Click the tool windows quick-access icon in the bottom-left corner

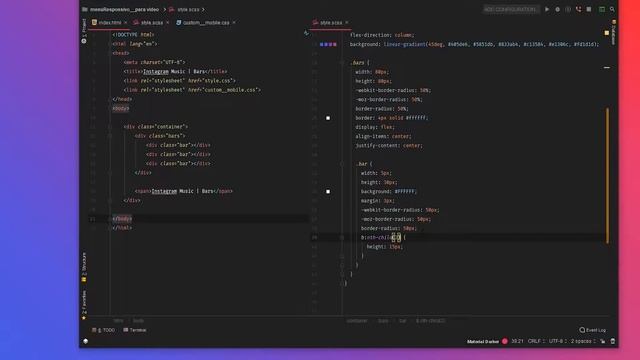coord(85,341)
